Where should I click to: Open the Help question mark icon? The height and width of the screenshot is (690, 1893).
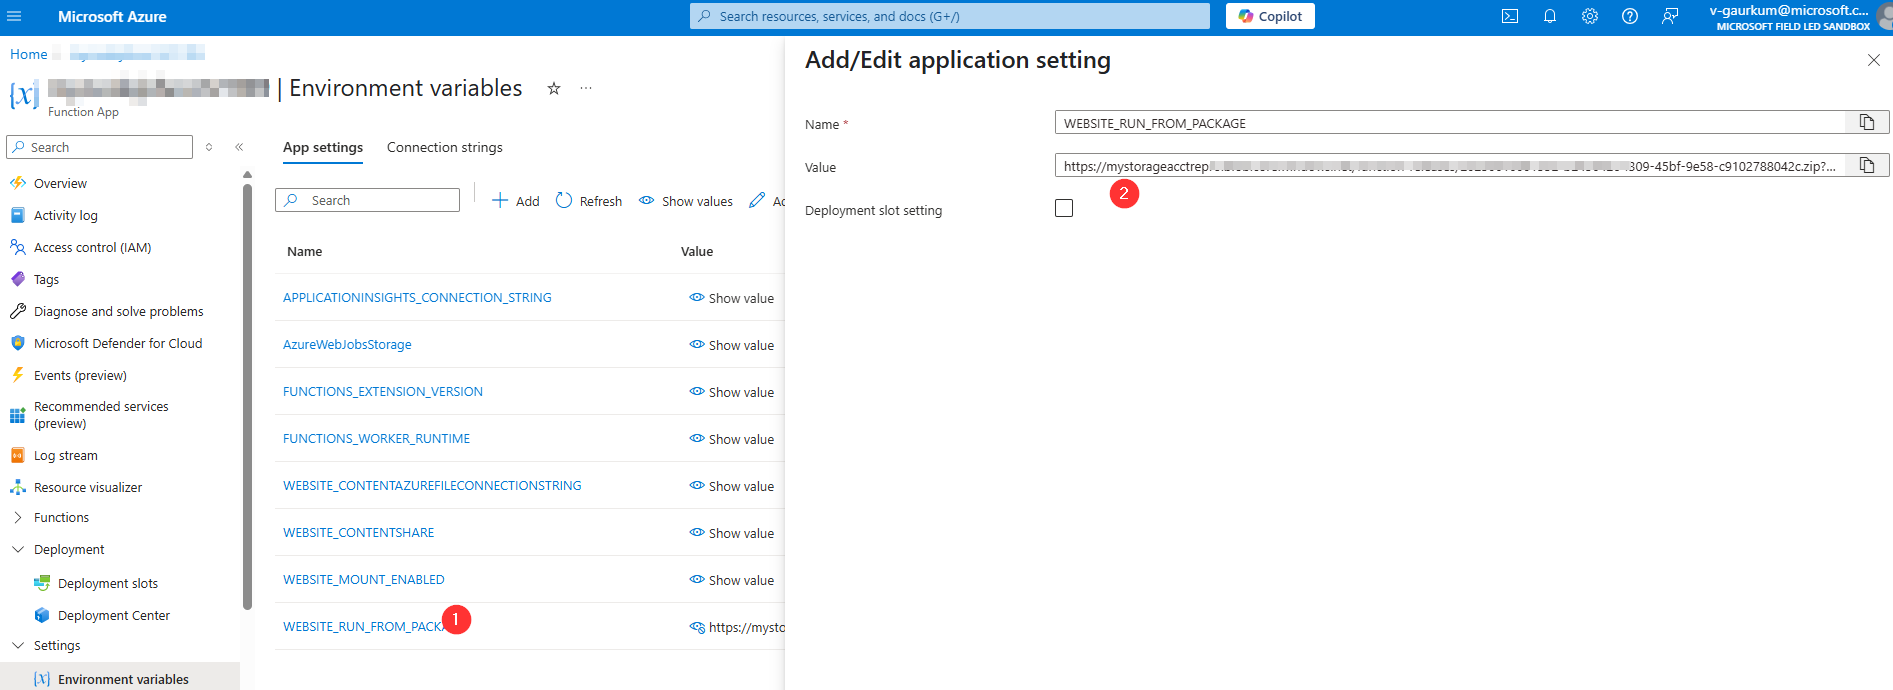1630,16
